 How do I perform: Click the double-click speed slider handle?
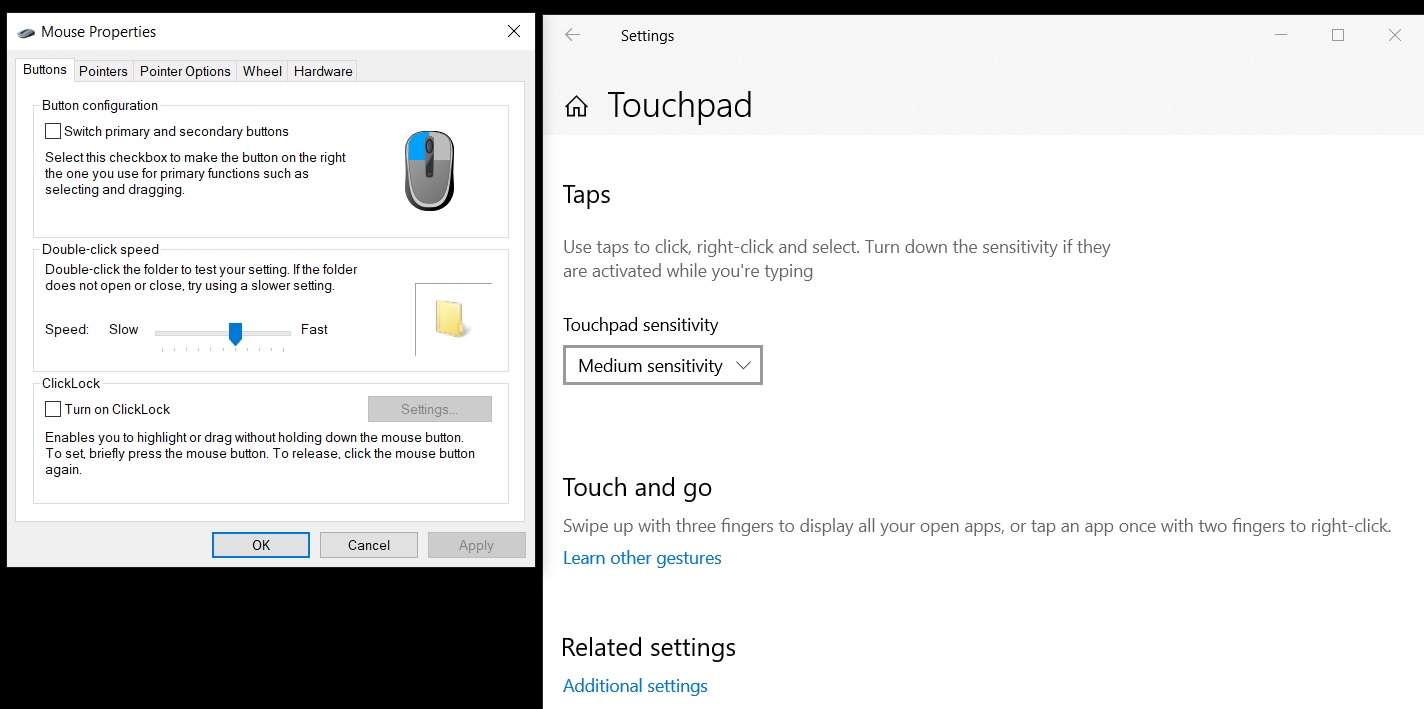(x=235, y=333)
